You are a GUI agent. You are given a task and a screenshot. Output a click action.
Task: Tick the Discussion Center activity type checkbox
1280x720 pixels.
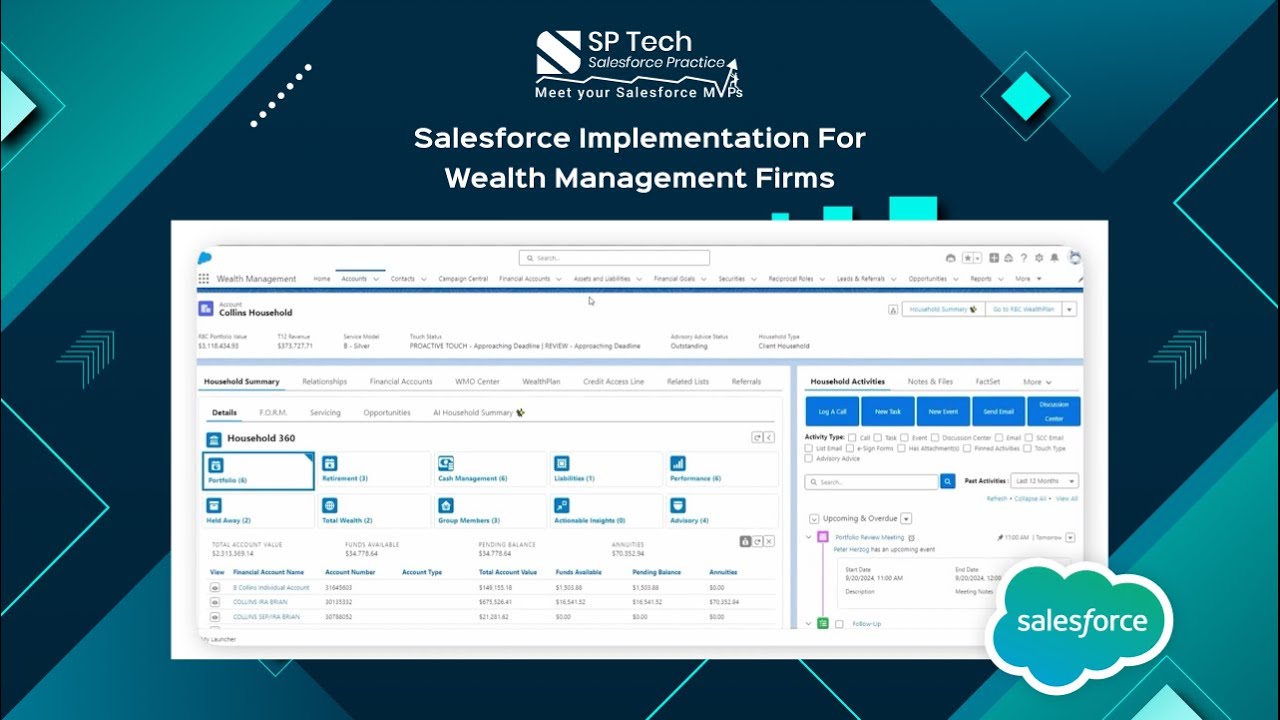pyautogui.click(x=935, y=437)
